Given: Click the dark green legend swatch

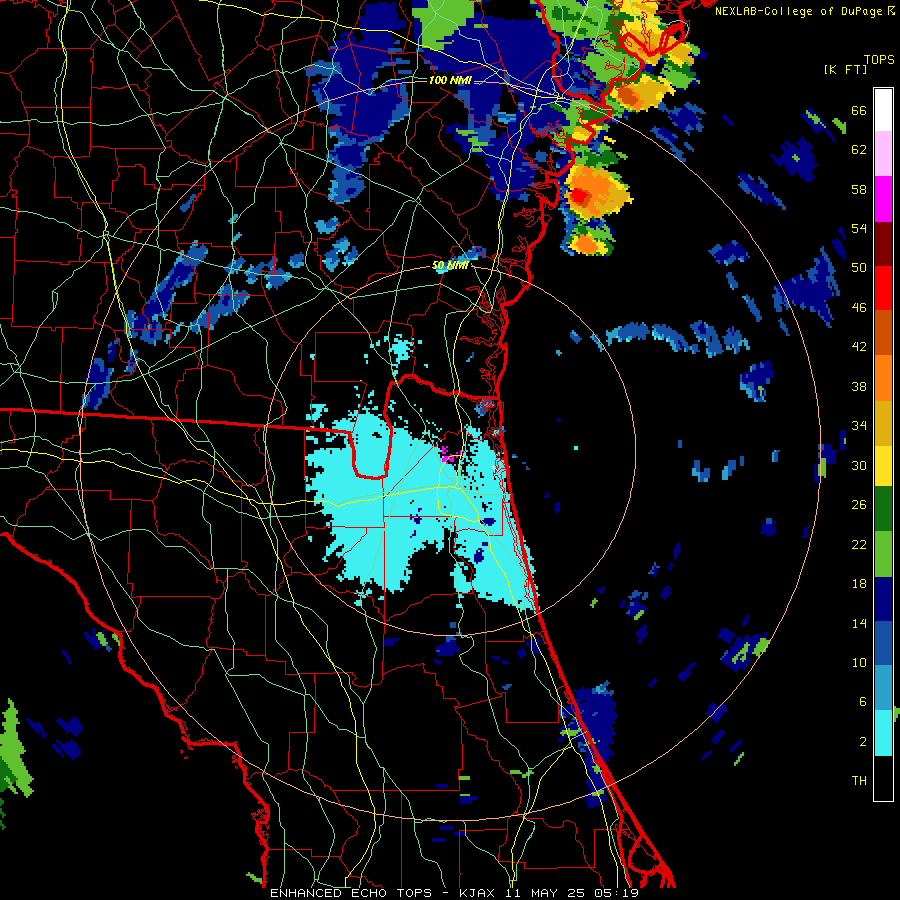Looking at the screenshot, I should click(x=883, y=509).
